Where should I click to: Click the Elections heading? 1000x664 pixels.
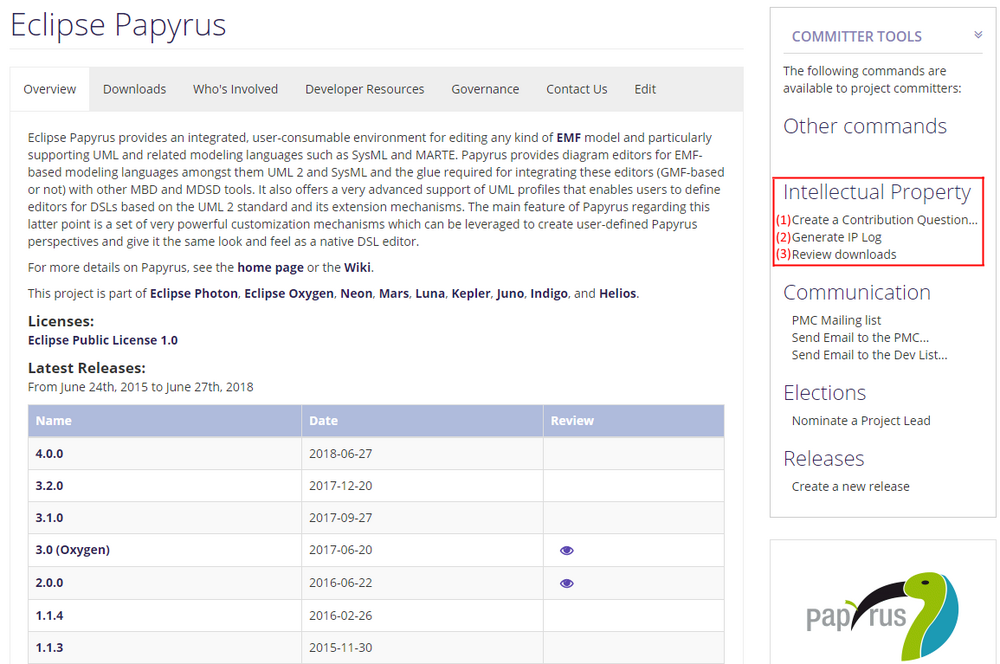point(825,393)
